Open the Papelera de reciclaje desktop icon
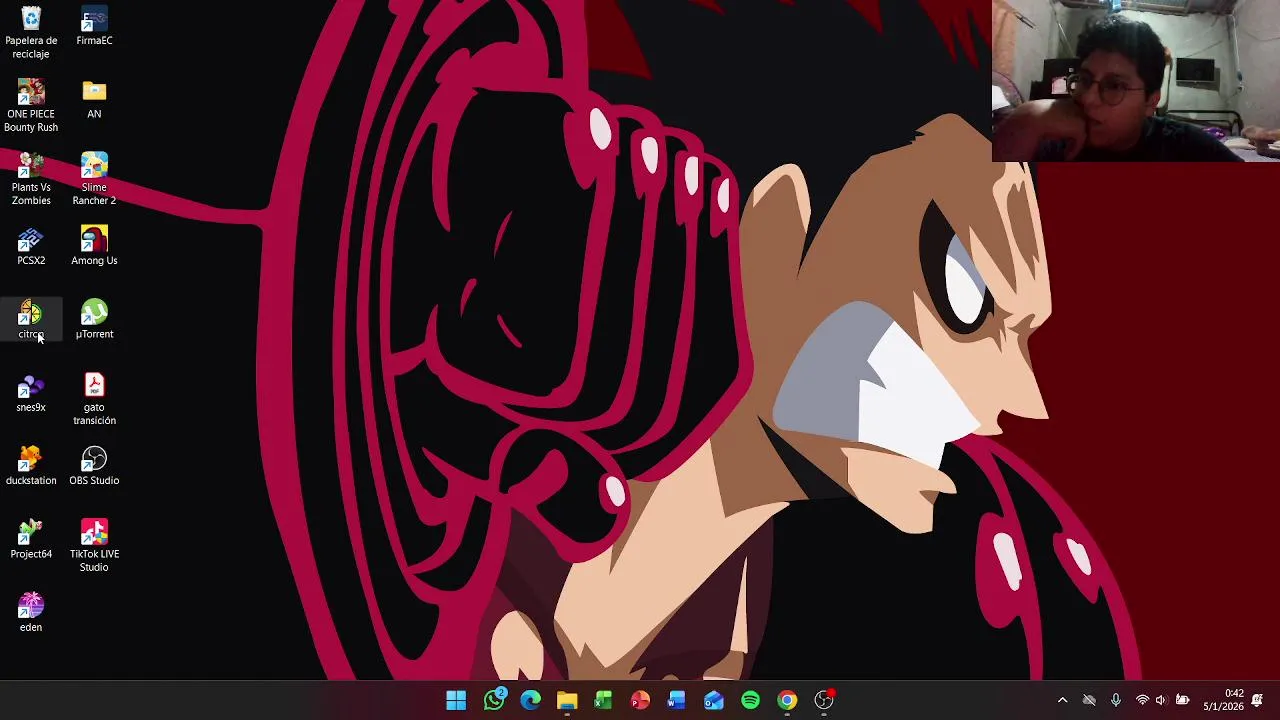The width and height of the screenshot is (1280, 720). (31, 32)
